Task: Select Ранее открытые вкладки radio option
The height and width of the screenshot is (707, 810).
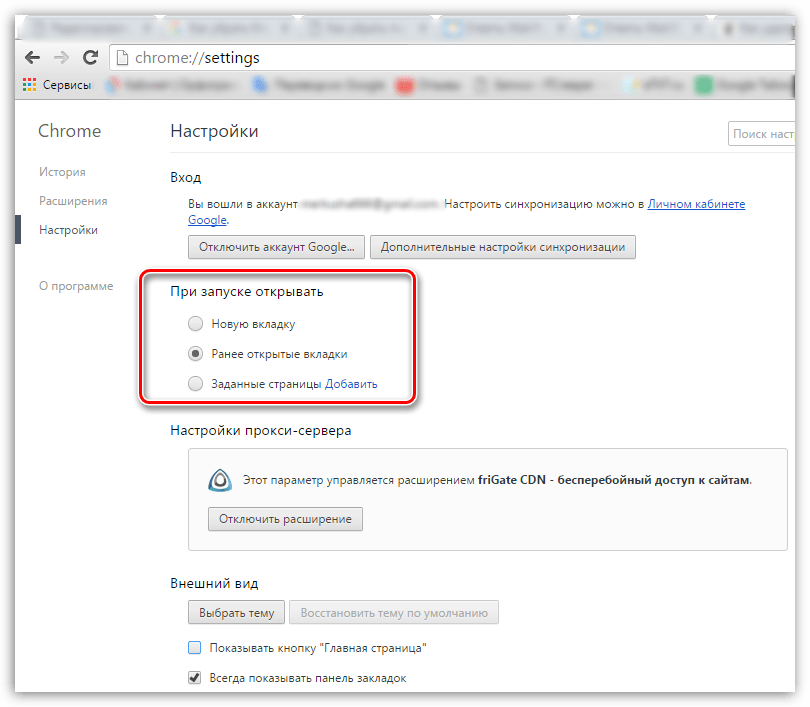Action: [195, 354]
